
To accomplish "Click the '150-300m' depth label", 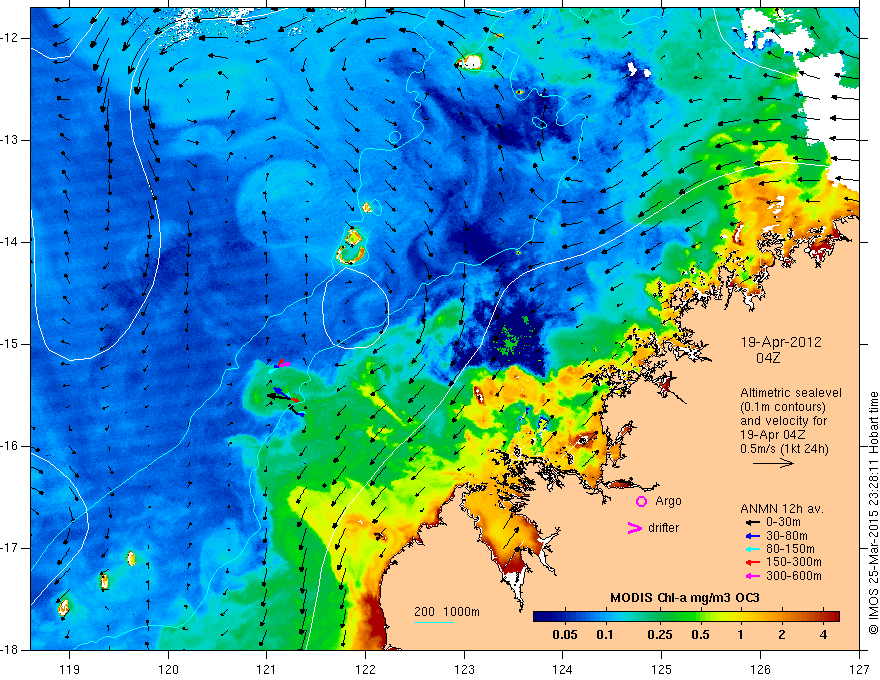I will pyautogui.click(x=794, y=562).
